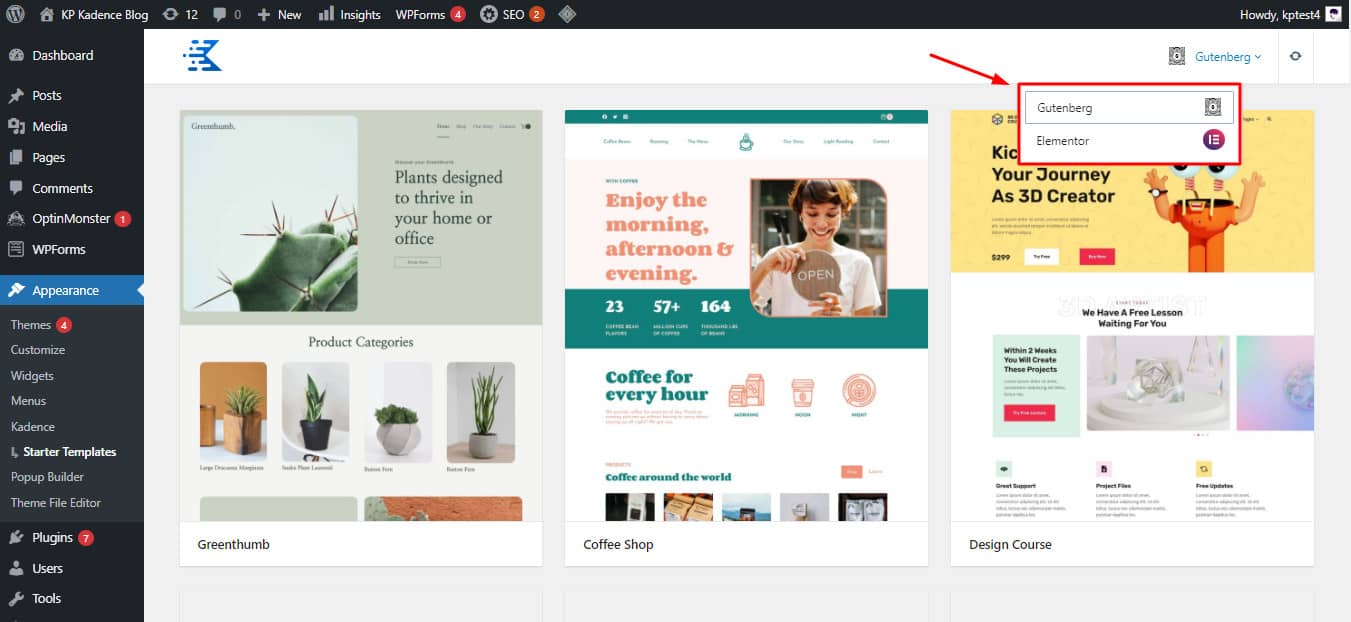
Task: Open Starter Templates submenu item
Action: pos(69,452)
